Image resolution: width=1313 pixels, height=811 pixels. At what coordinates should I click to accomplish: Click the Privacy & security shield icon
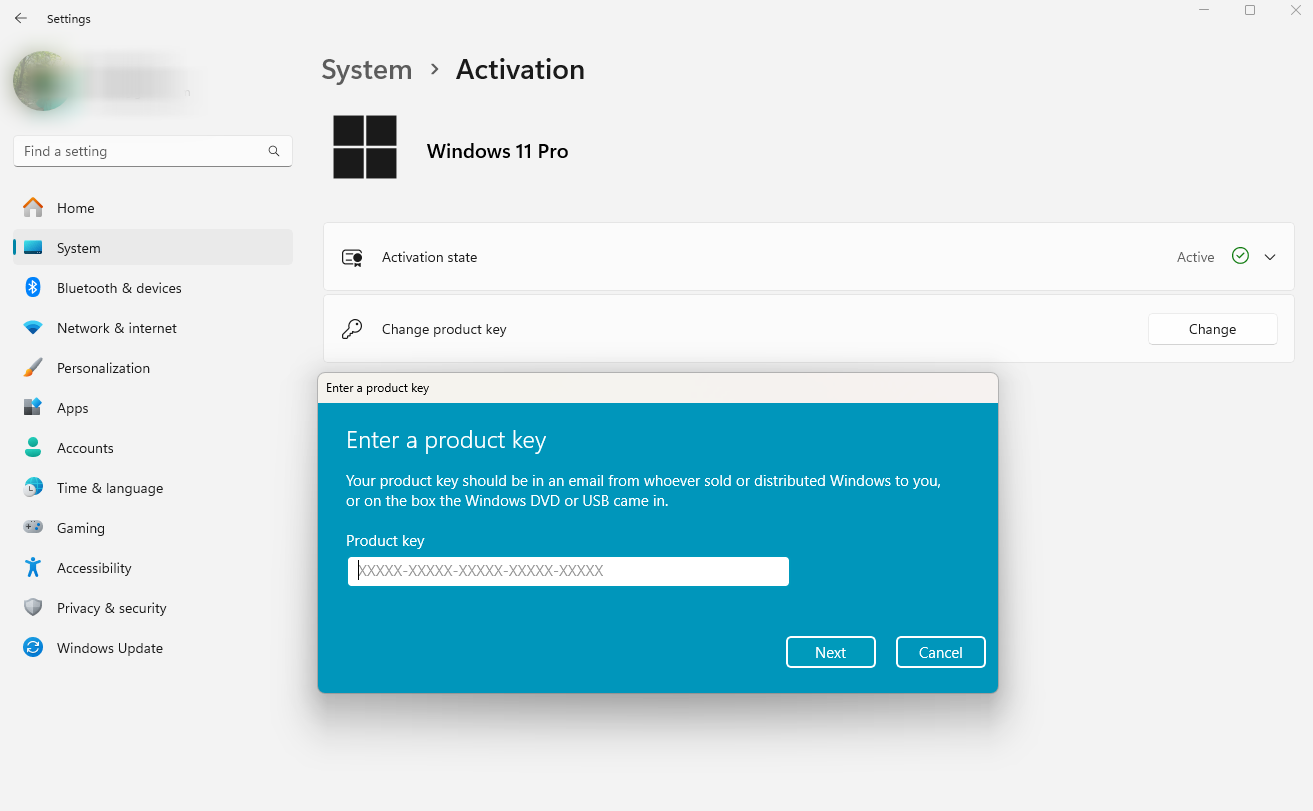pyautogui.click(x=33, y=608)
